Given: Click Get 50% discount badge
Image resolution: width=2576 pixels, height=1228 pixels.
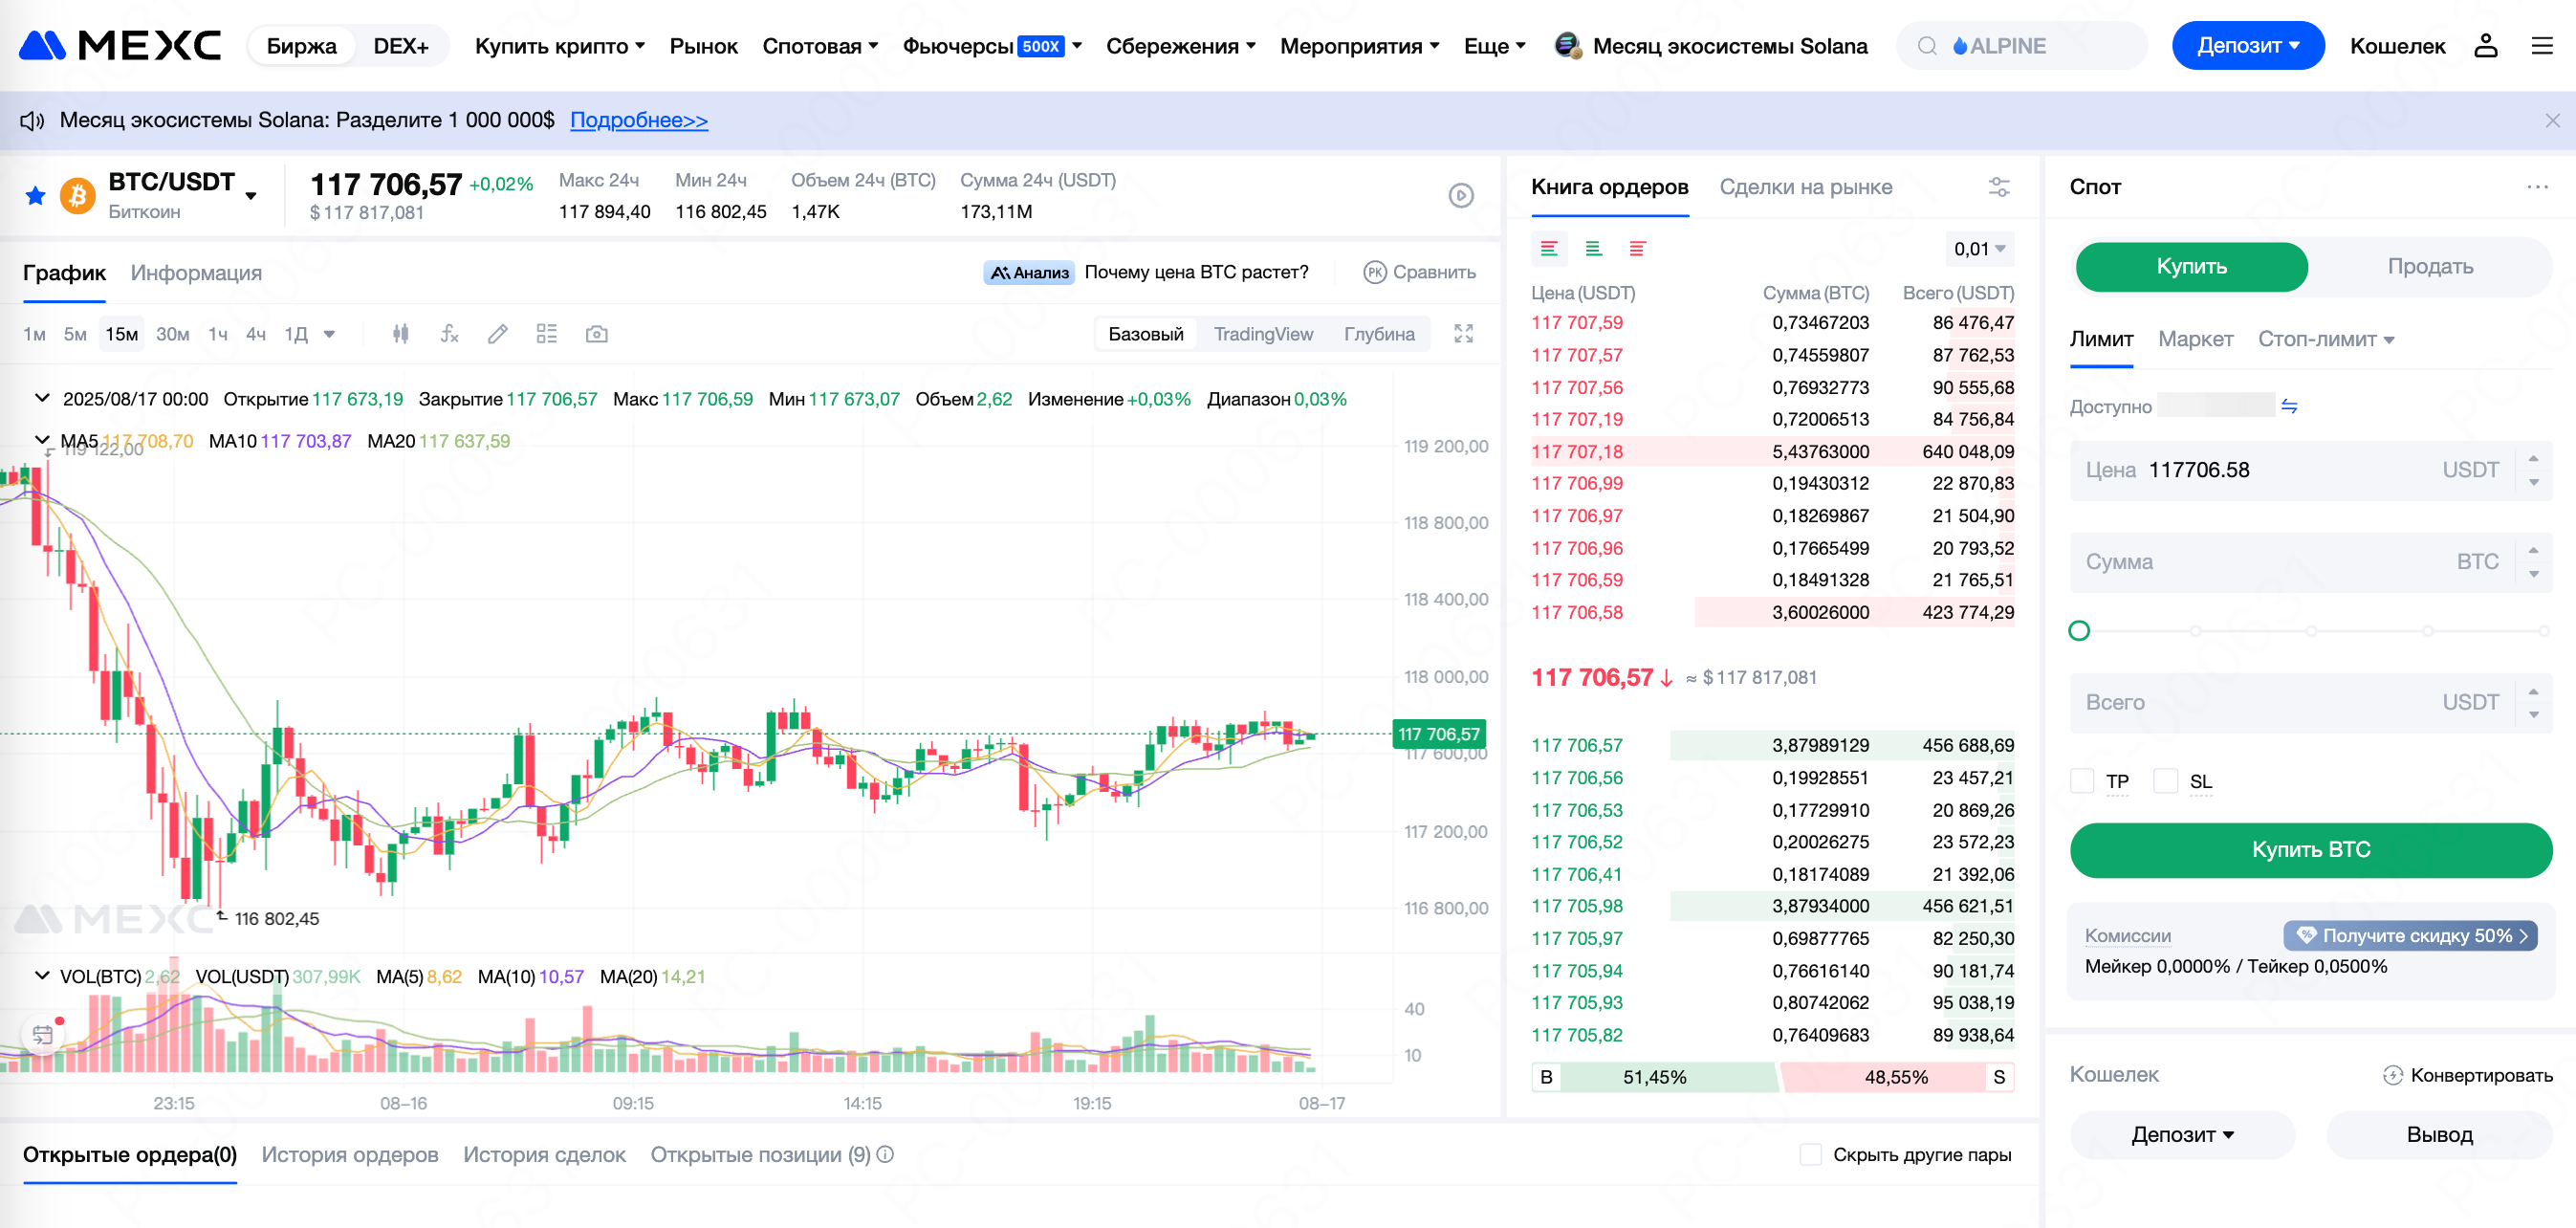Looking at the screenshot, I should (2410, 936).
